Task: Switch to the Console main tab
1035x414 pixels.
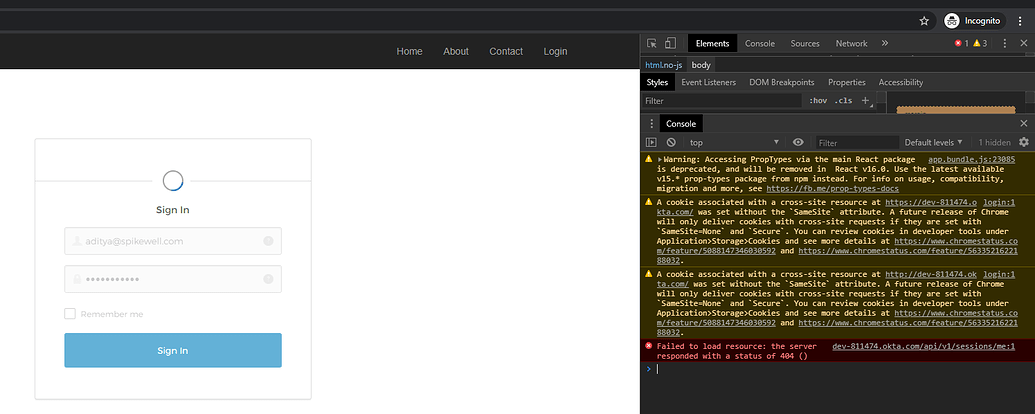Action: click(760, 44)
